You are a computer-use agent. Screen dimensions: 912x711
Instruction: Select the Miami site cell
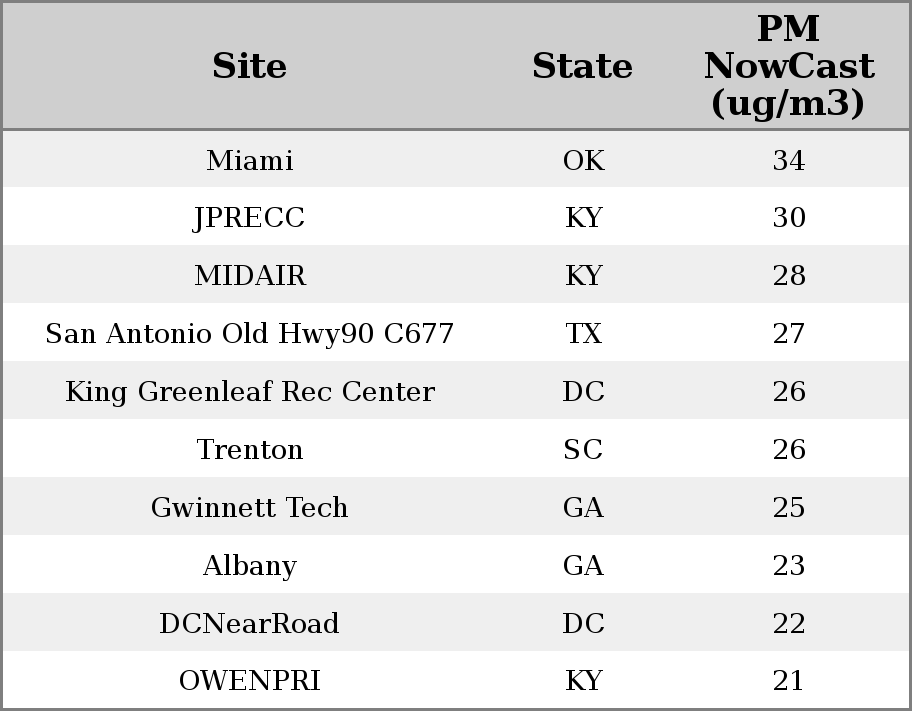[x=249, y=161]
